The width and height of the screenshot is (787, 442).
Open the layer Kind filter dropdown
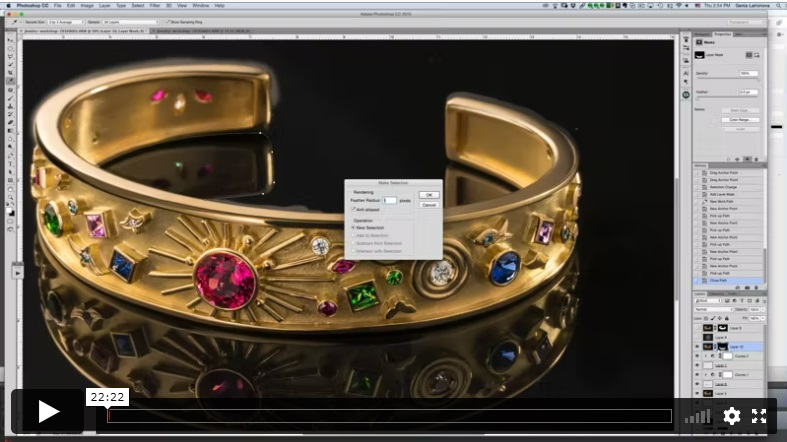[708, 301]
